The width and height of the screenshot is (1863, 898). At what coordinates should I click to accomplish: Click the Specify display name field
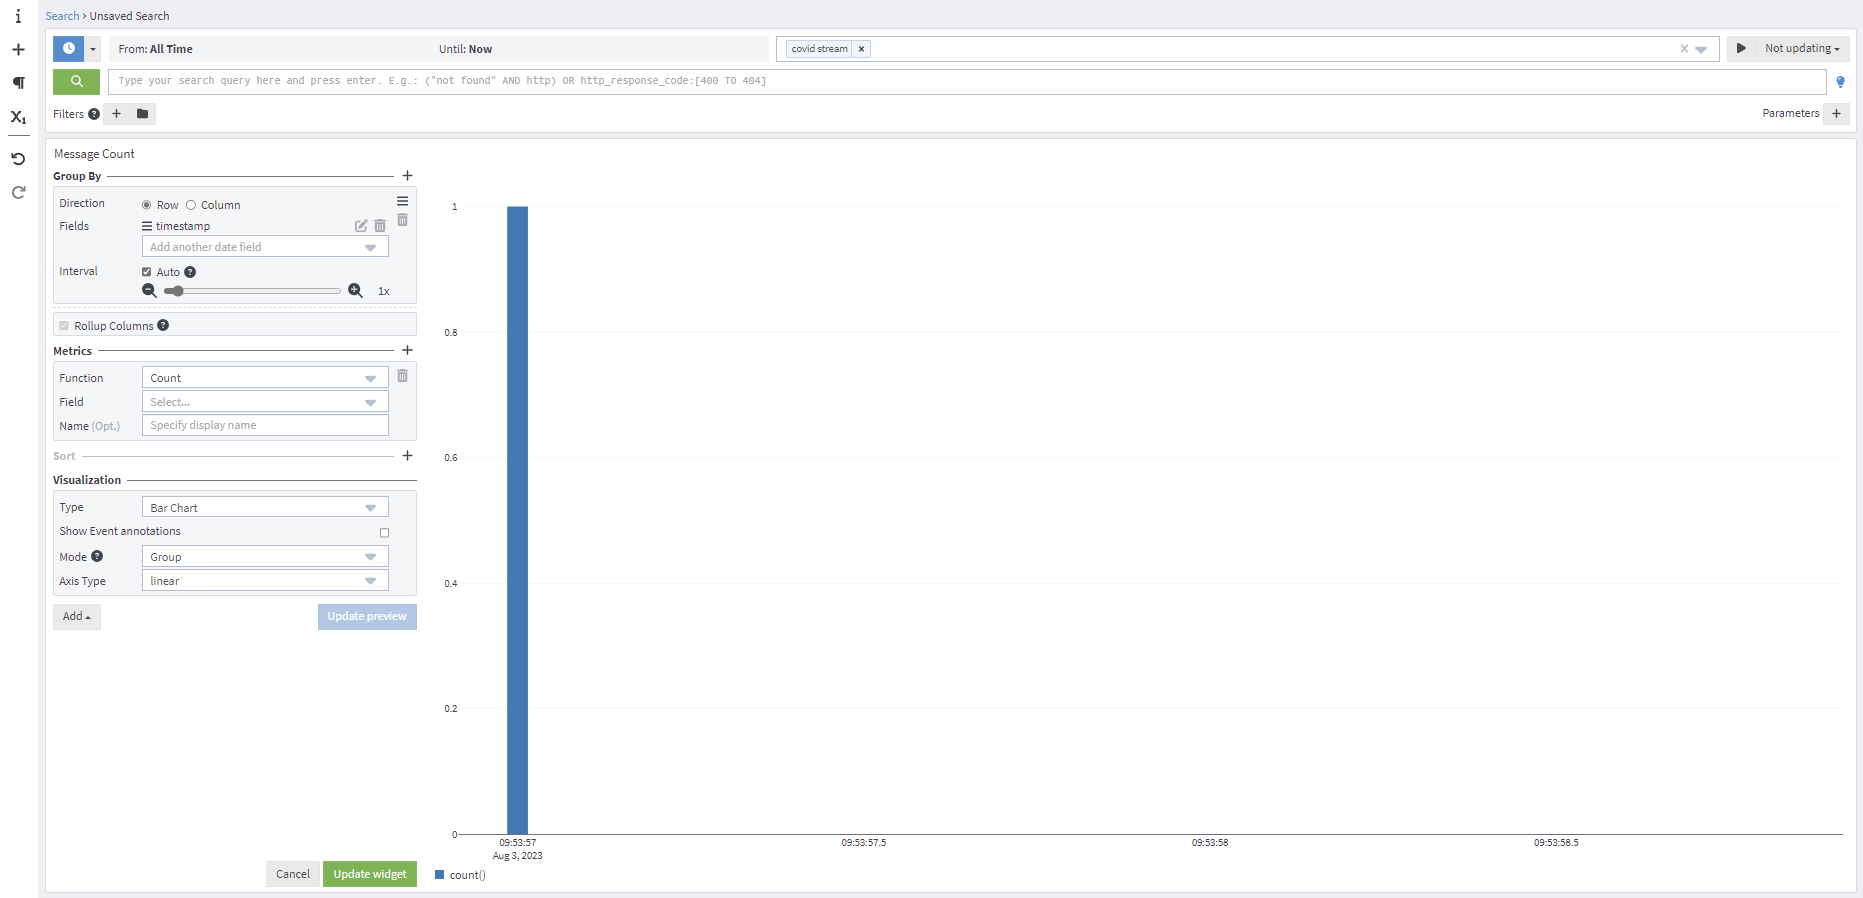[265, 425]
